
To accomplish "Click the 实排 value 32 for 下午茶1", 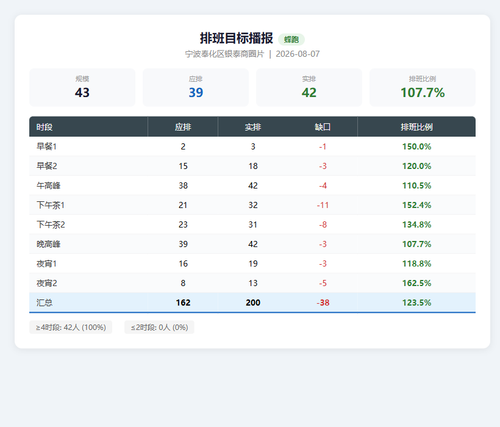I will (253, 205).
